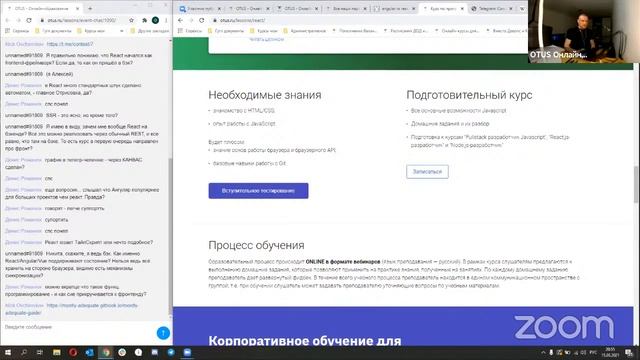Open File Explorer from the taskbar
640x360 pixels.
coord(57,352)
